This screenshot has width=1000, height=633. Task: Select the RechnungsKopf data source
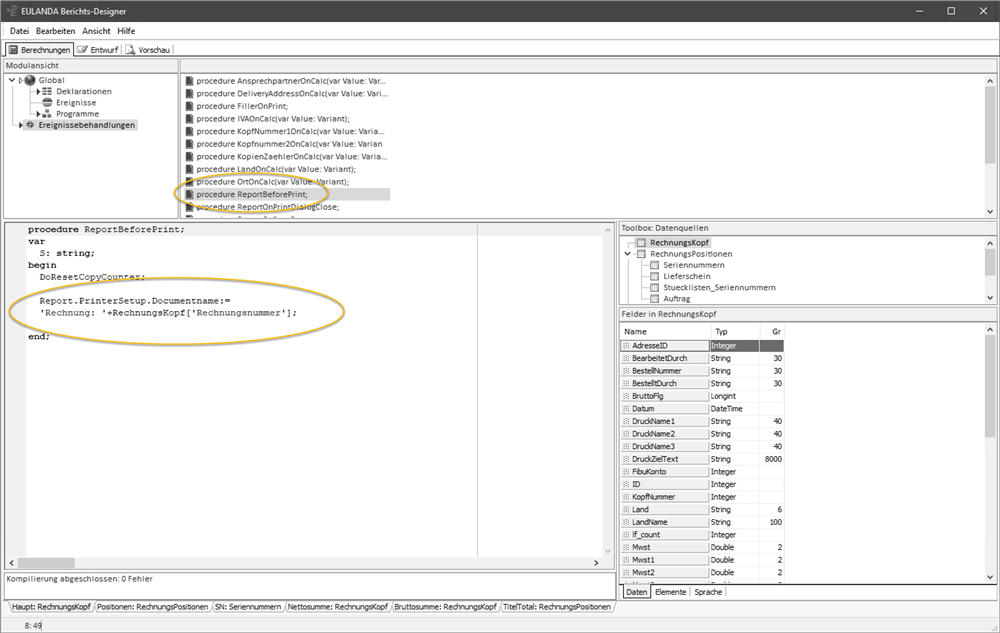pos(679,243)
